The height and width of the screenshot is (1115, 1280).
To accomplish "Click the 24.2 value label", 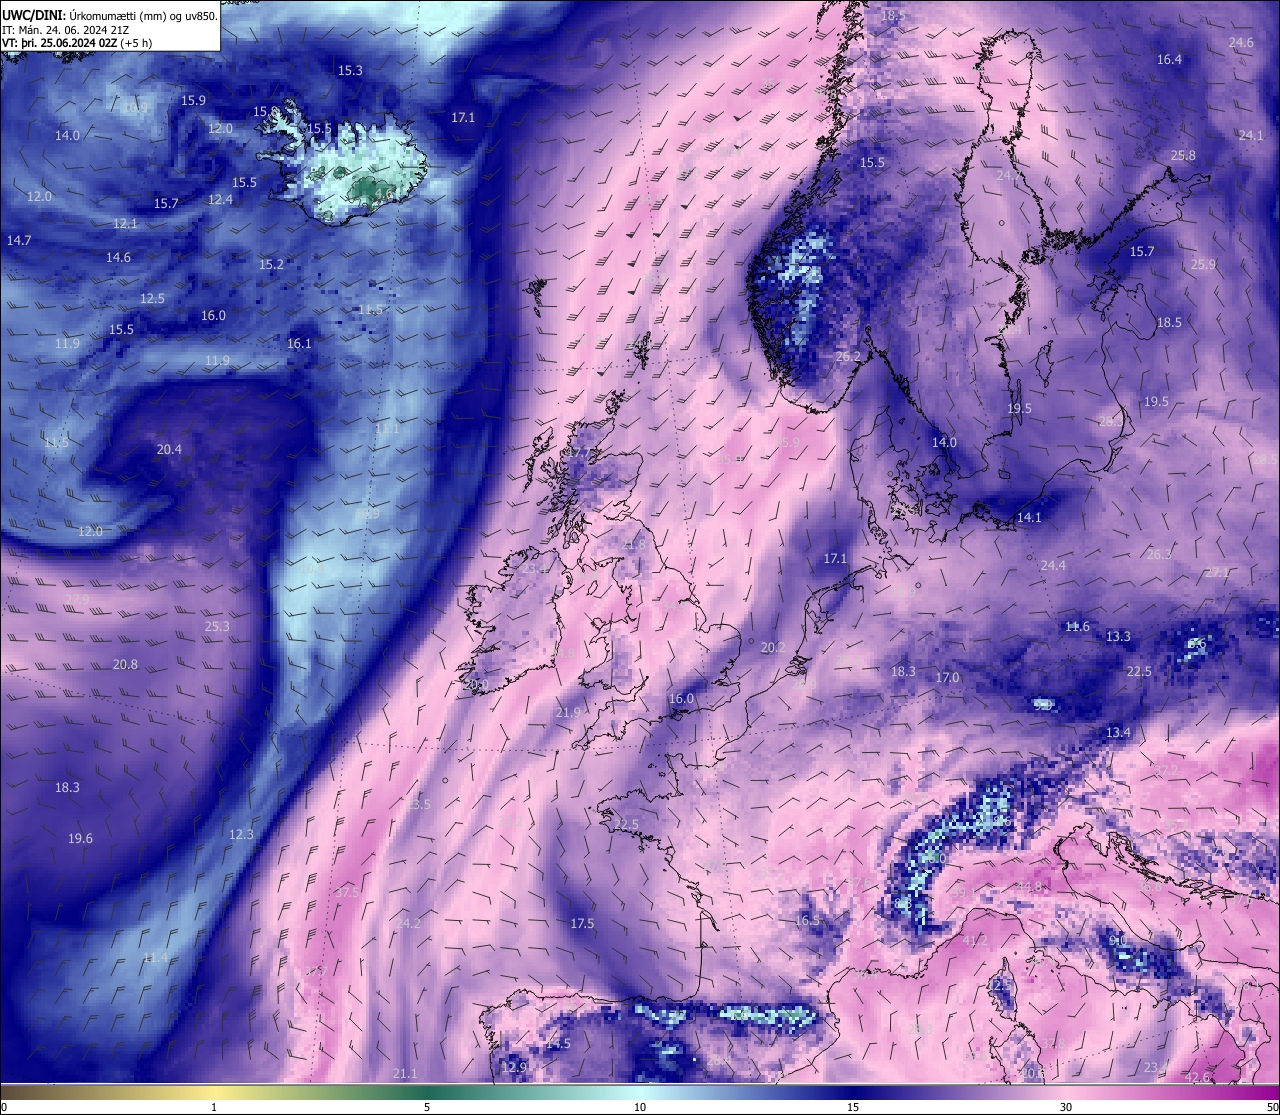I will click(409, 924).
